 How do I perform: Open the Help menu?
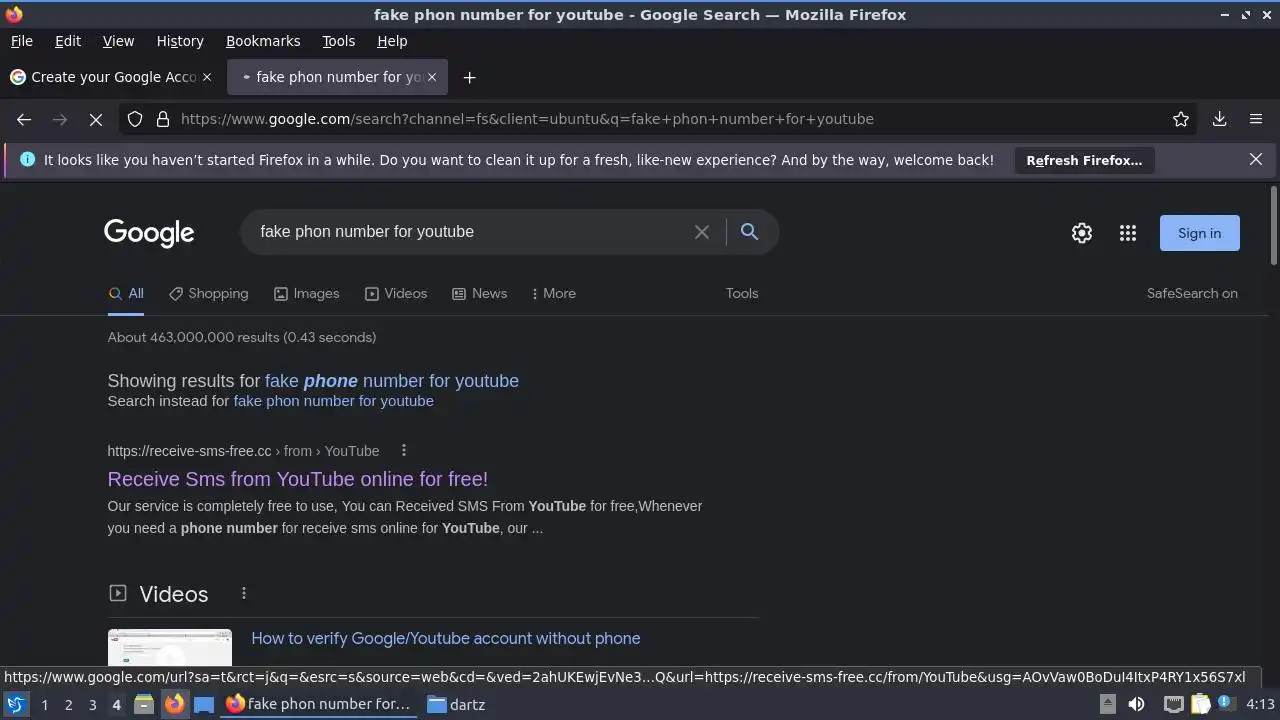point(392,41)
